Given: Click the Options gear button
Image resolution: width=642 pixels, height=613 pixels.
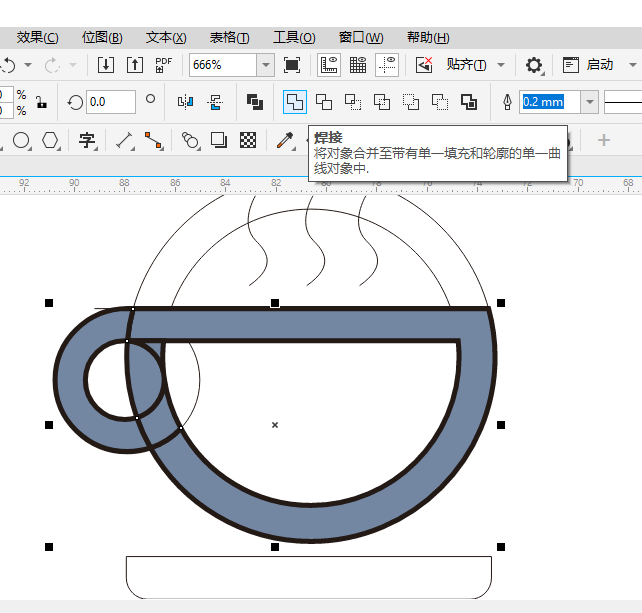Looking at the screenshot, I should (x=534, y=65).
